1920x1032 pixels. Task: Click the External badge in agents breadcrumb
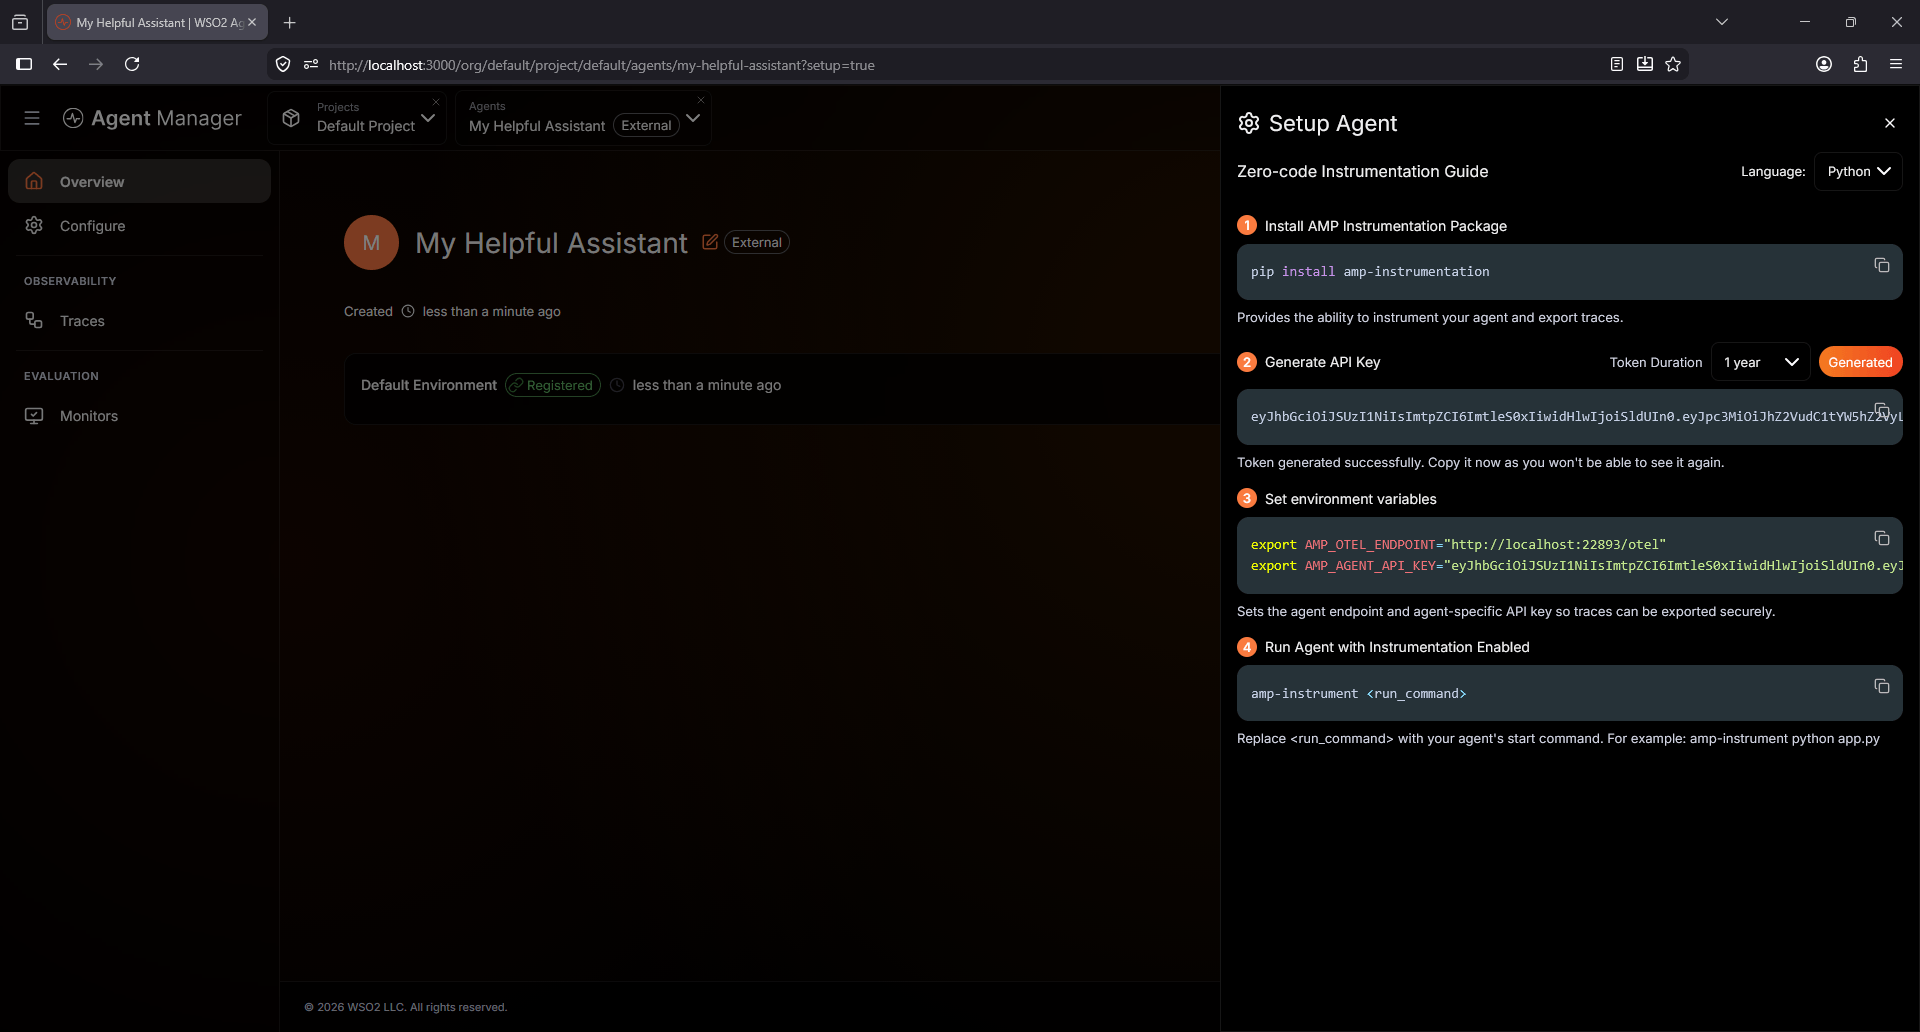646,125
